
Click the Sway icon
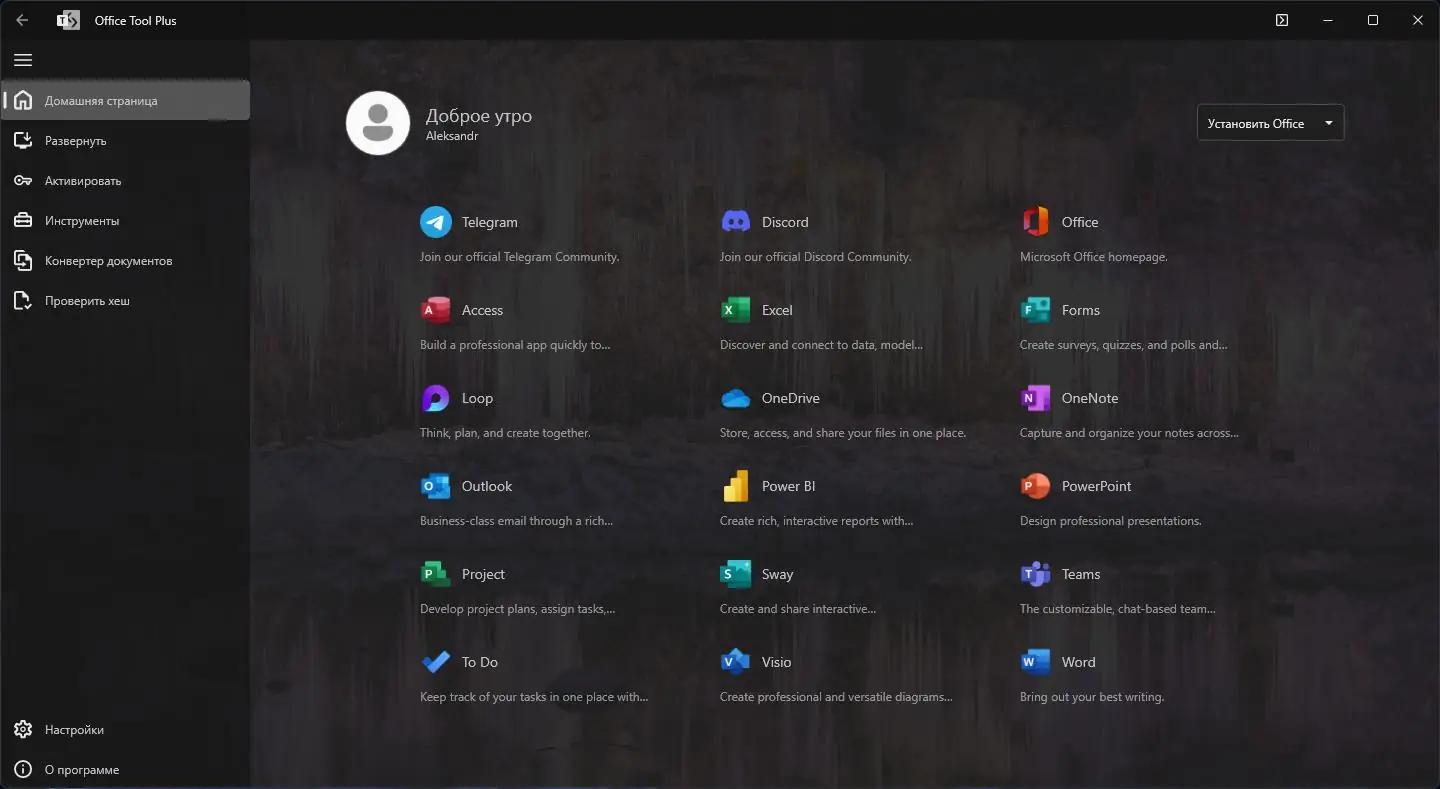[736, 574]
